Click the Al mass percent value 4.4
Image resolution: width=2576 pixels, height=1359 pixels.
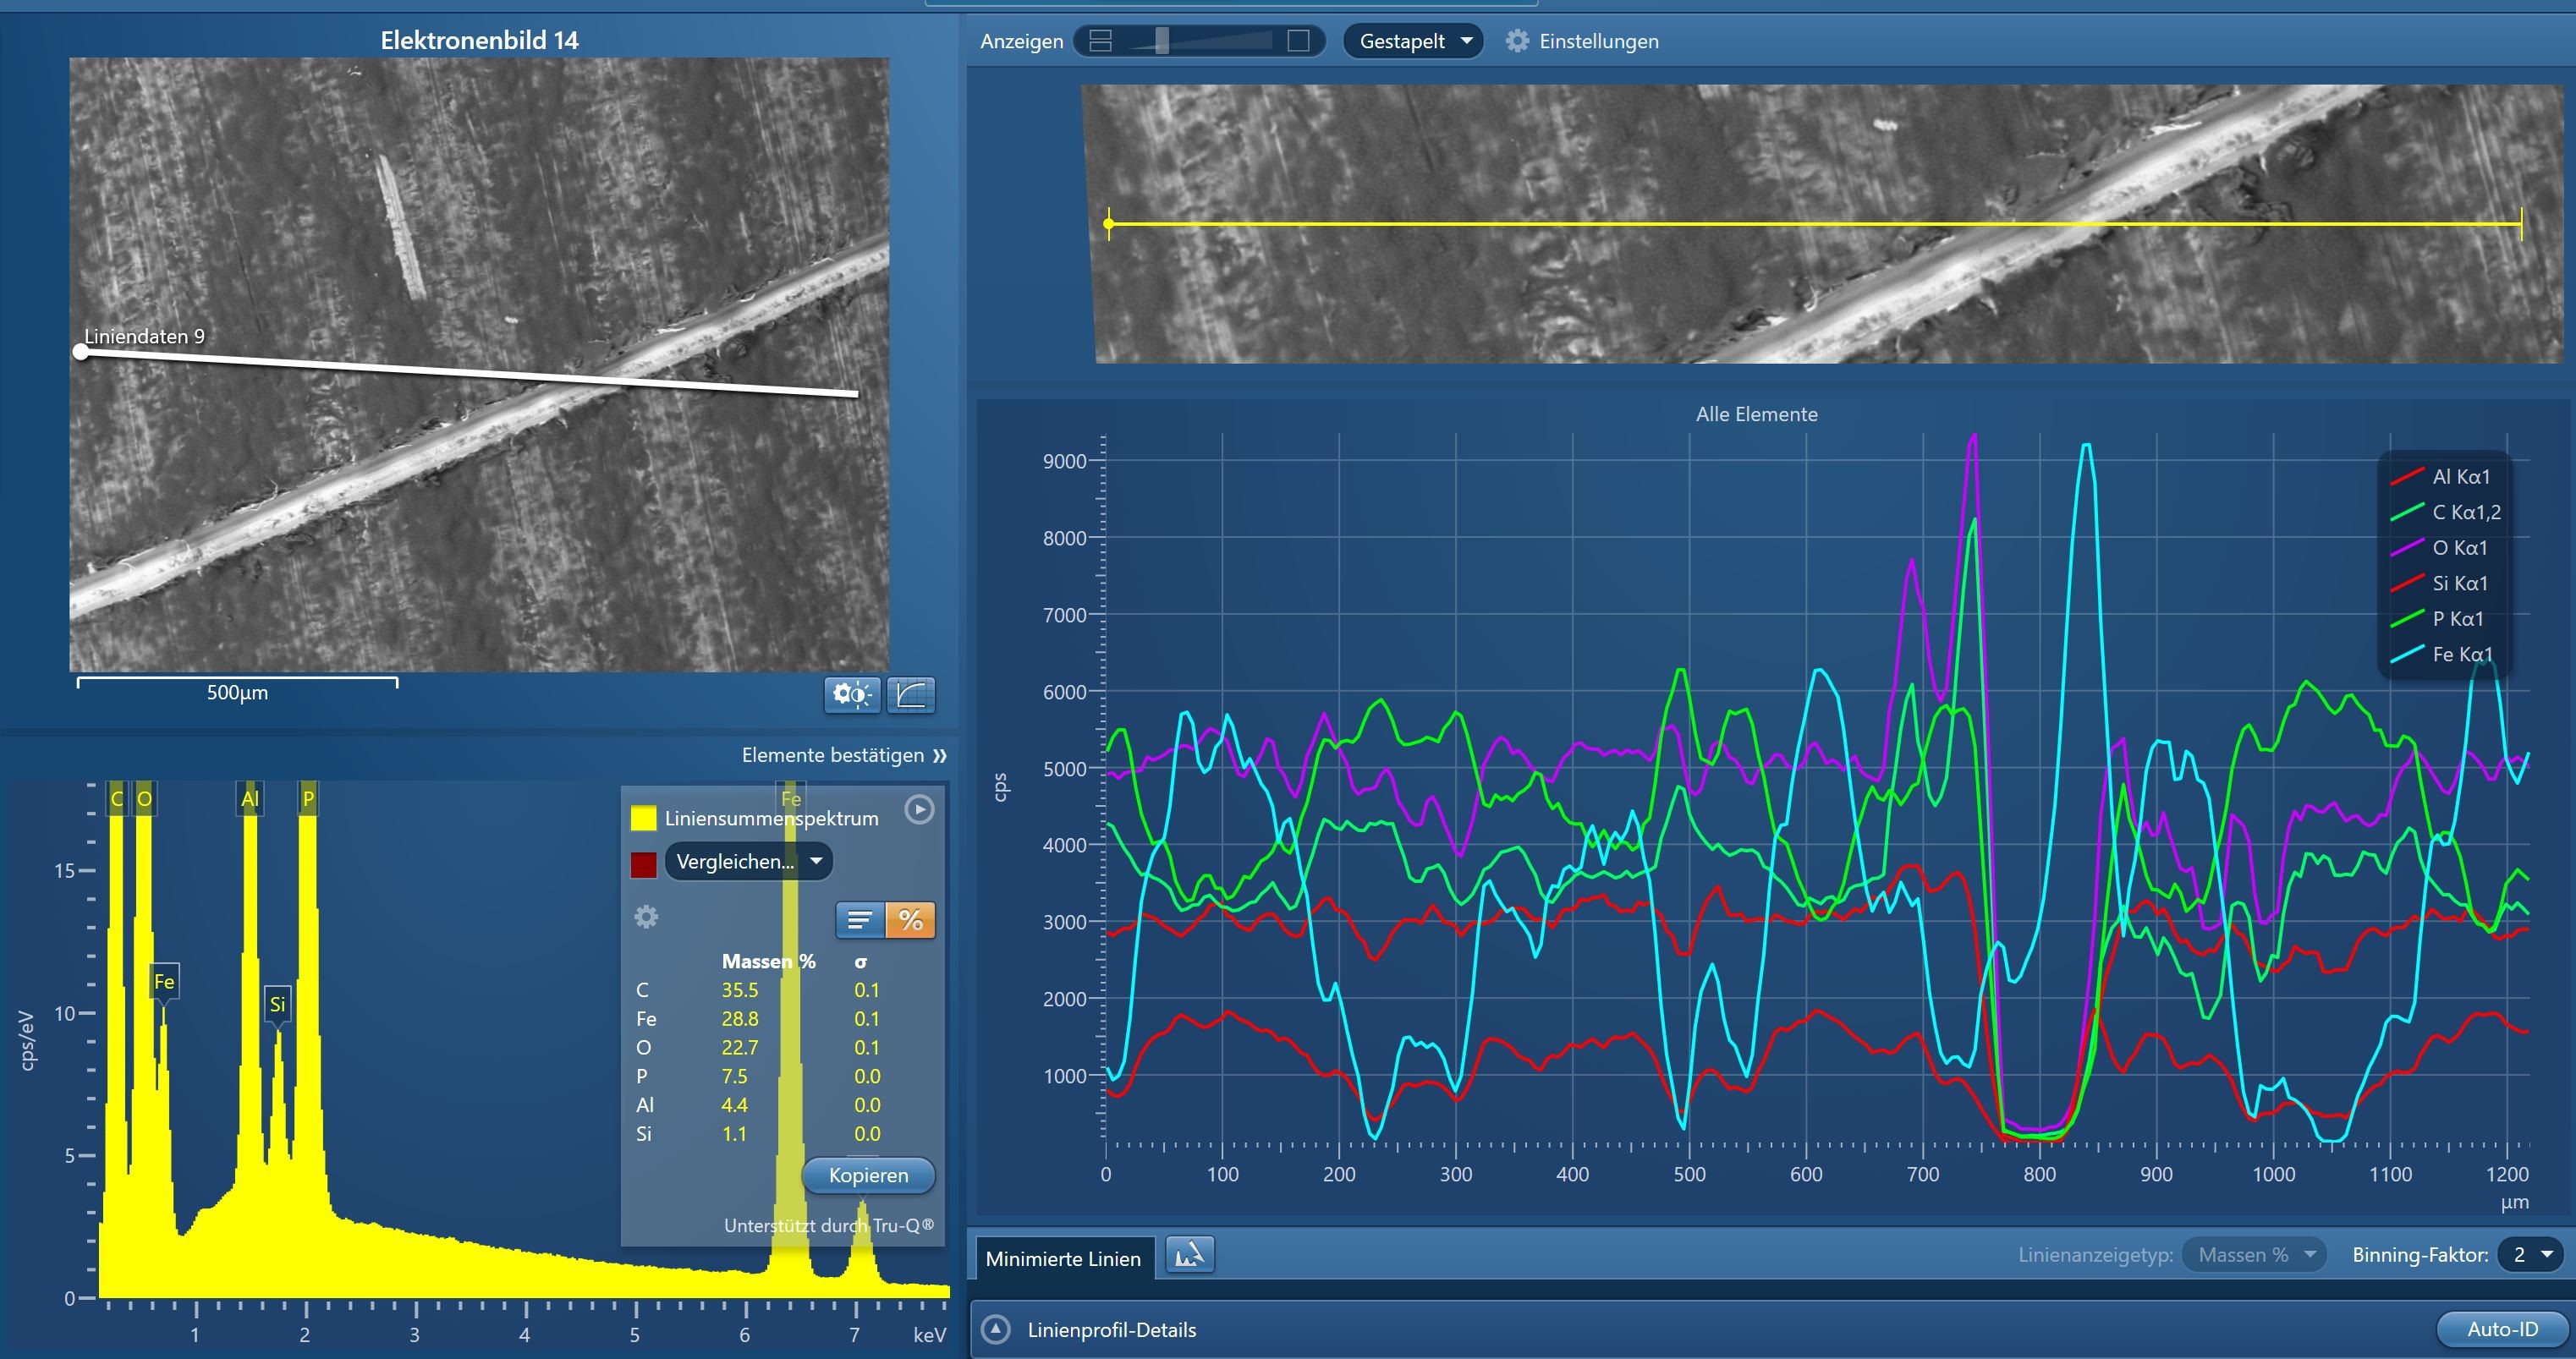pos(734,1105)
